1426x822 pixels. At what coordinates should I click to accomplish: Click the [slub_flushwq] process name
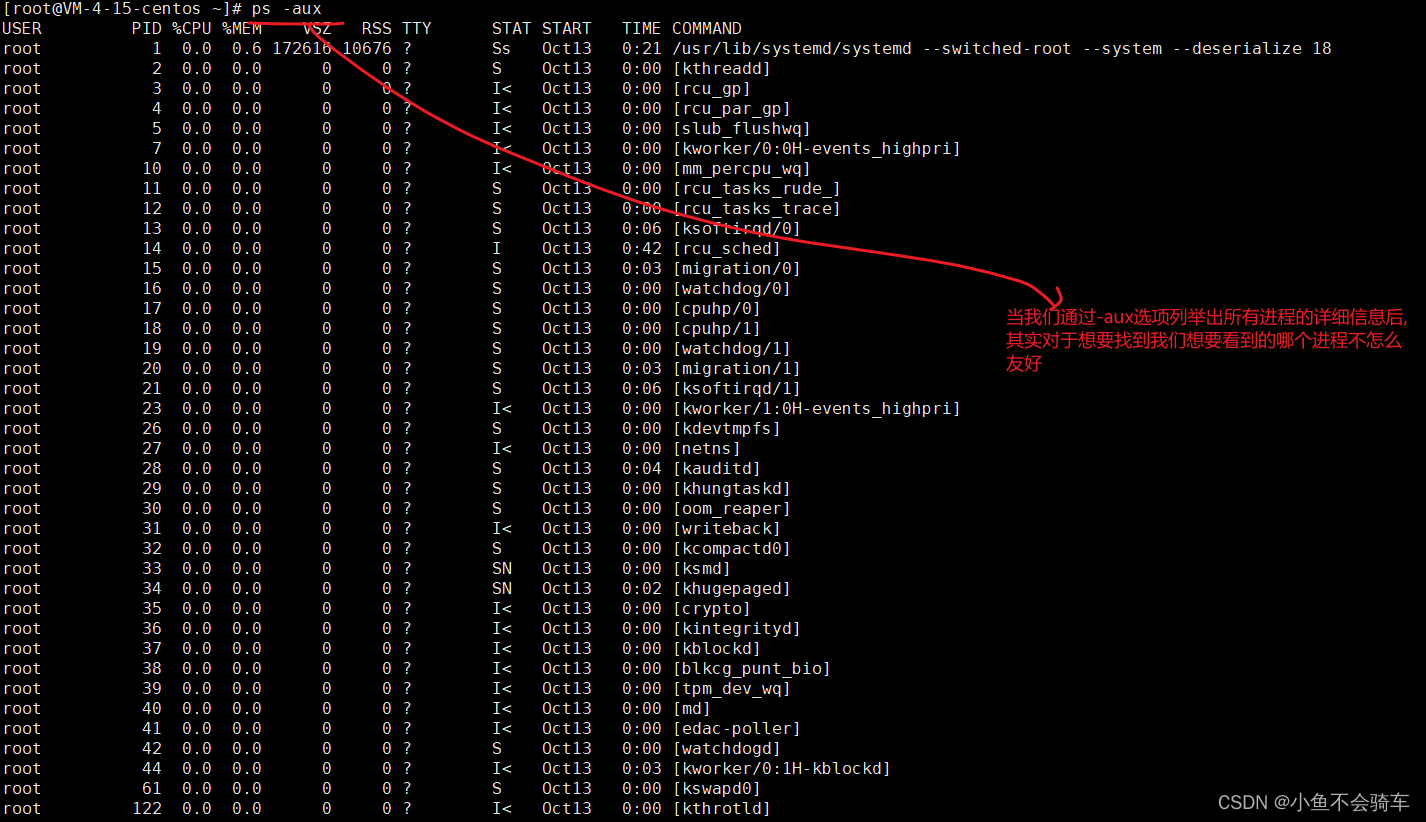click(742, 129)
